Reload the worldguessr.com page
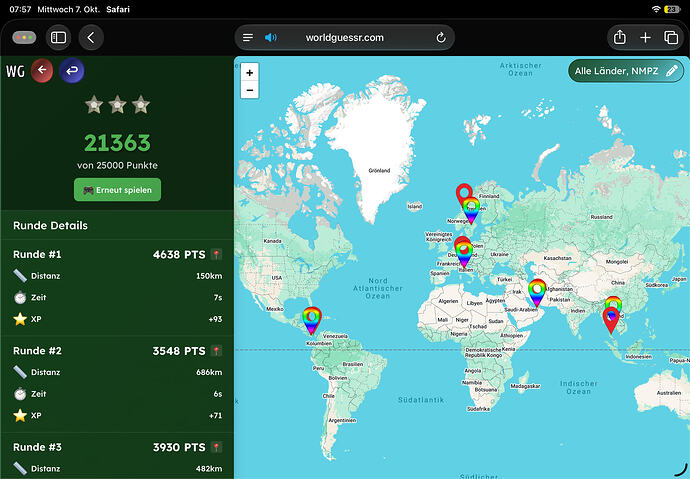690x479 pixels. 440,38
